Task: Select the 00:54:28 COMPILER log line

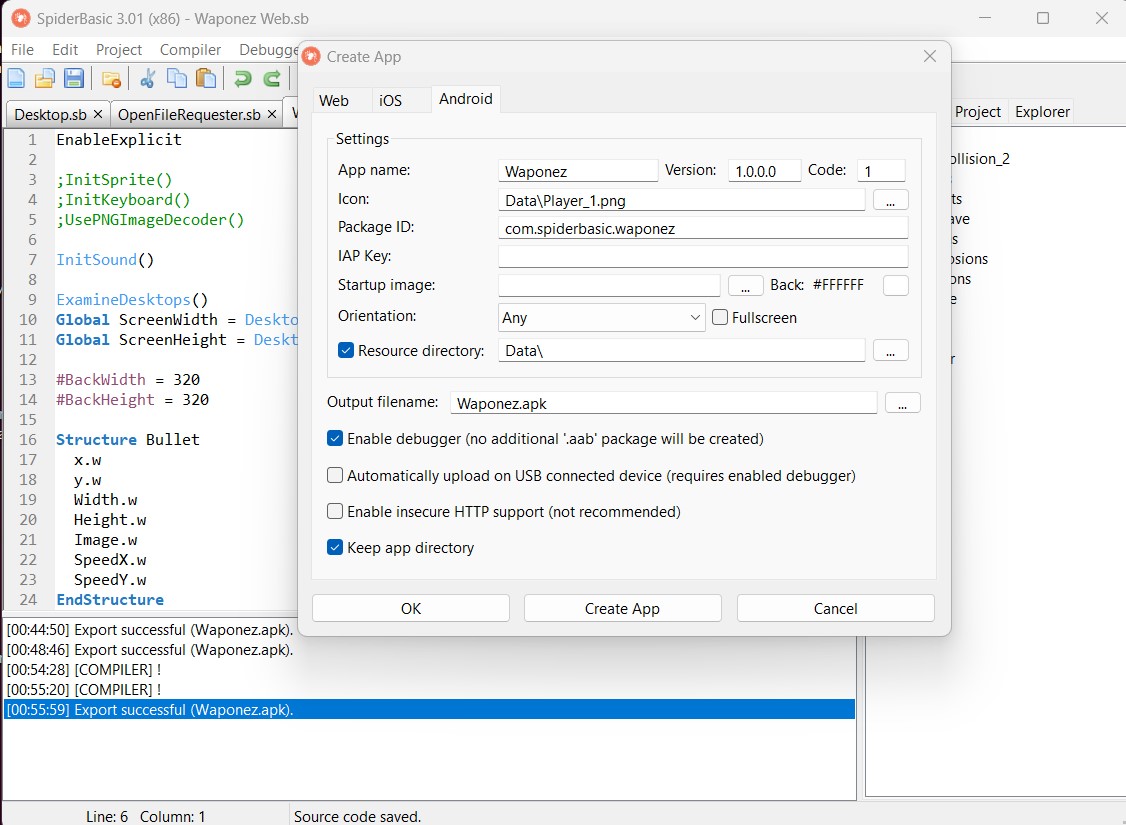Action: tap(429, 670)
